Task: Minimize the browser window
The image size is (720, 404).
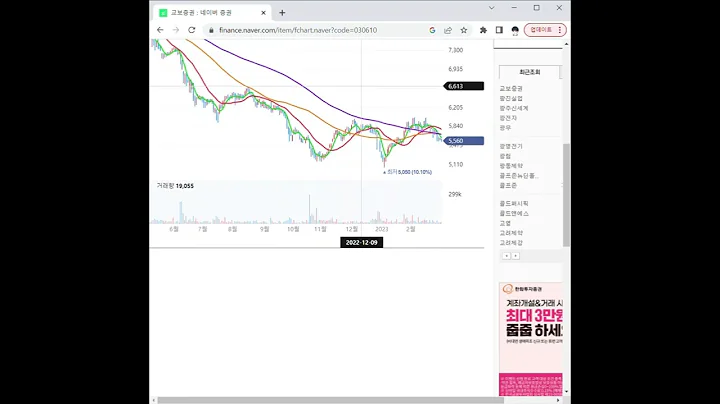Action: click(514, 8)
